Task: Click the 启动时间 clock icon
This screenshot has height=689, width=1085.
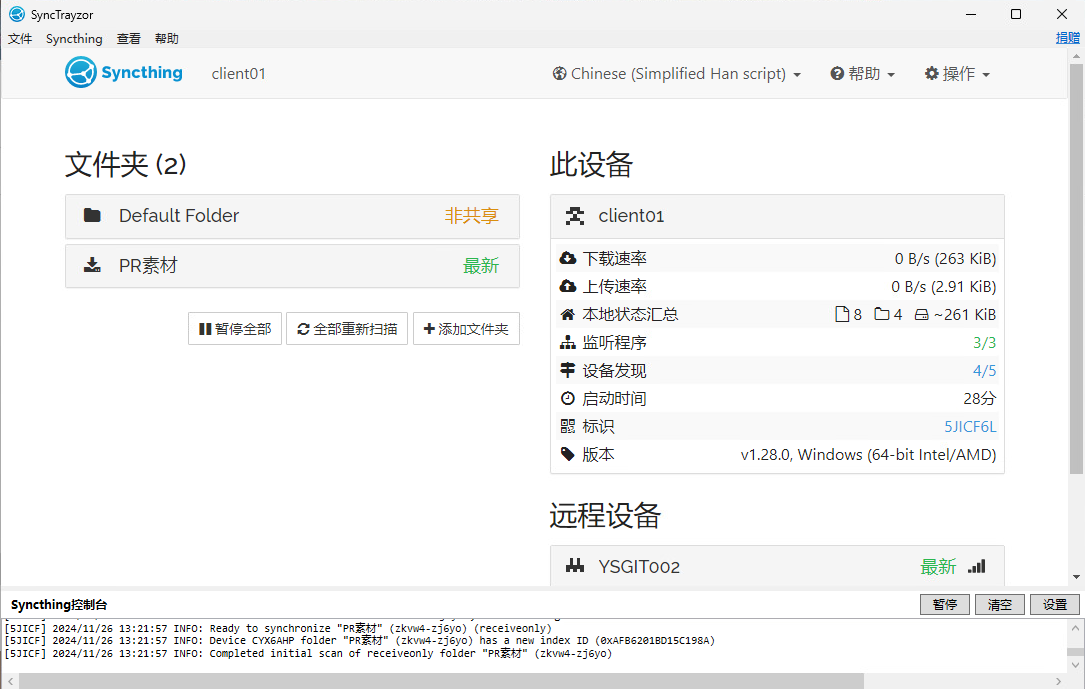Action: [567, 398]
